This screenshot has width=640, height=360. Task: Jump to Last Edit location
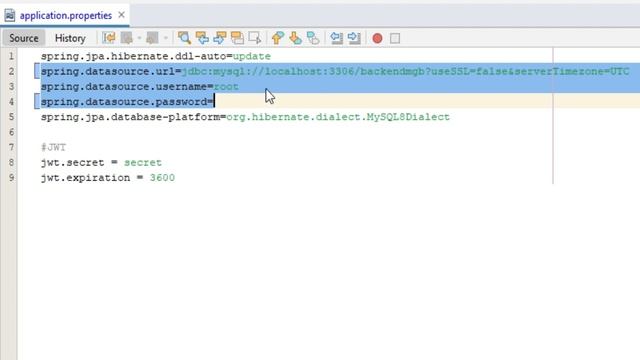109,38
